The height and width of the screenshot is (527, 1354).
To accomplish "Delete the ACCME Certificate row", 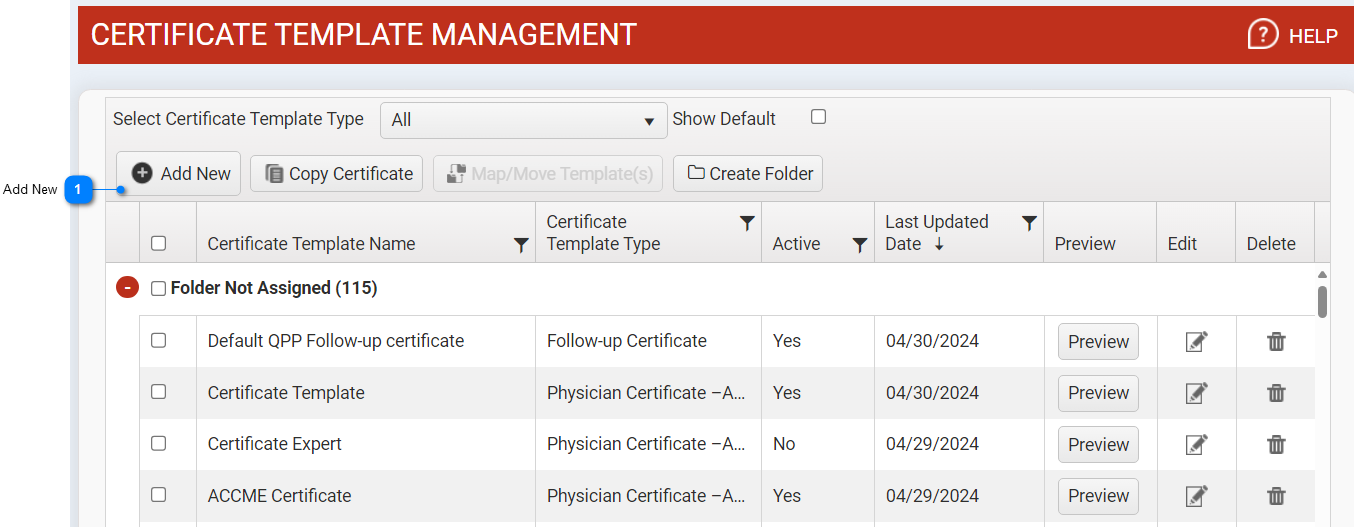I will (x=1276, y=496).
